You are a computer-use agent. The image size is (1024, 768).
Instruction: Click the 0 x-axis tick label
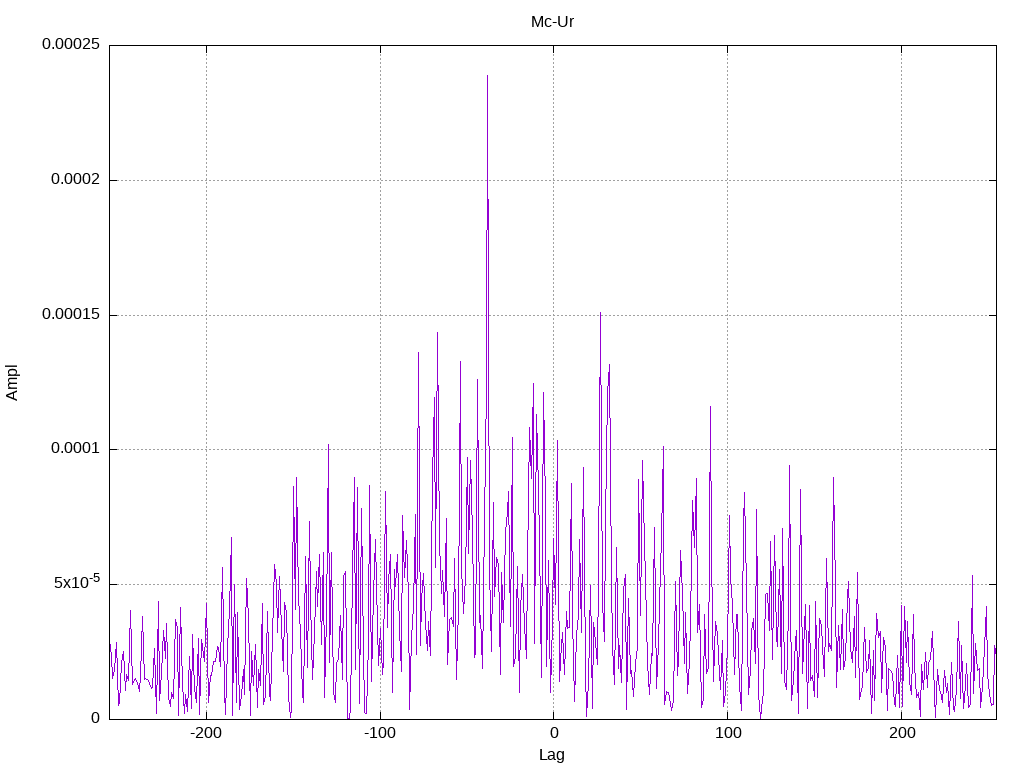[554, 733]
